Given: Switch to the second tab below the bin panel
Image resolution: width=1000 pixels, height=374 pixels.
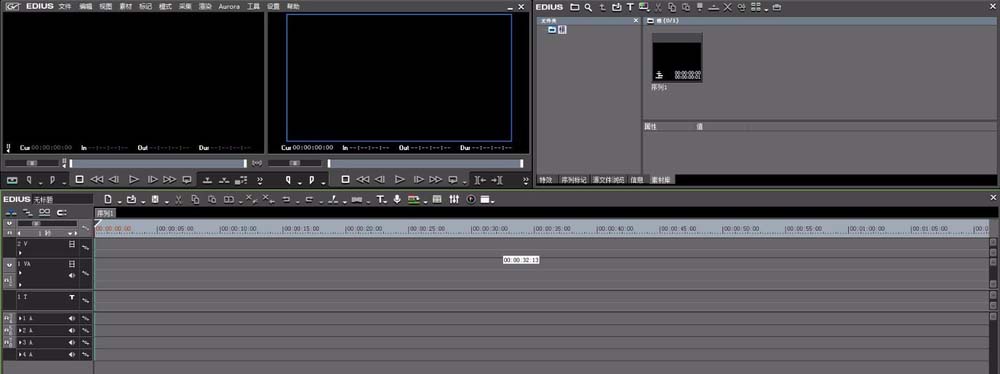Looking at the screenshot, I should tap(573, 180).
